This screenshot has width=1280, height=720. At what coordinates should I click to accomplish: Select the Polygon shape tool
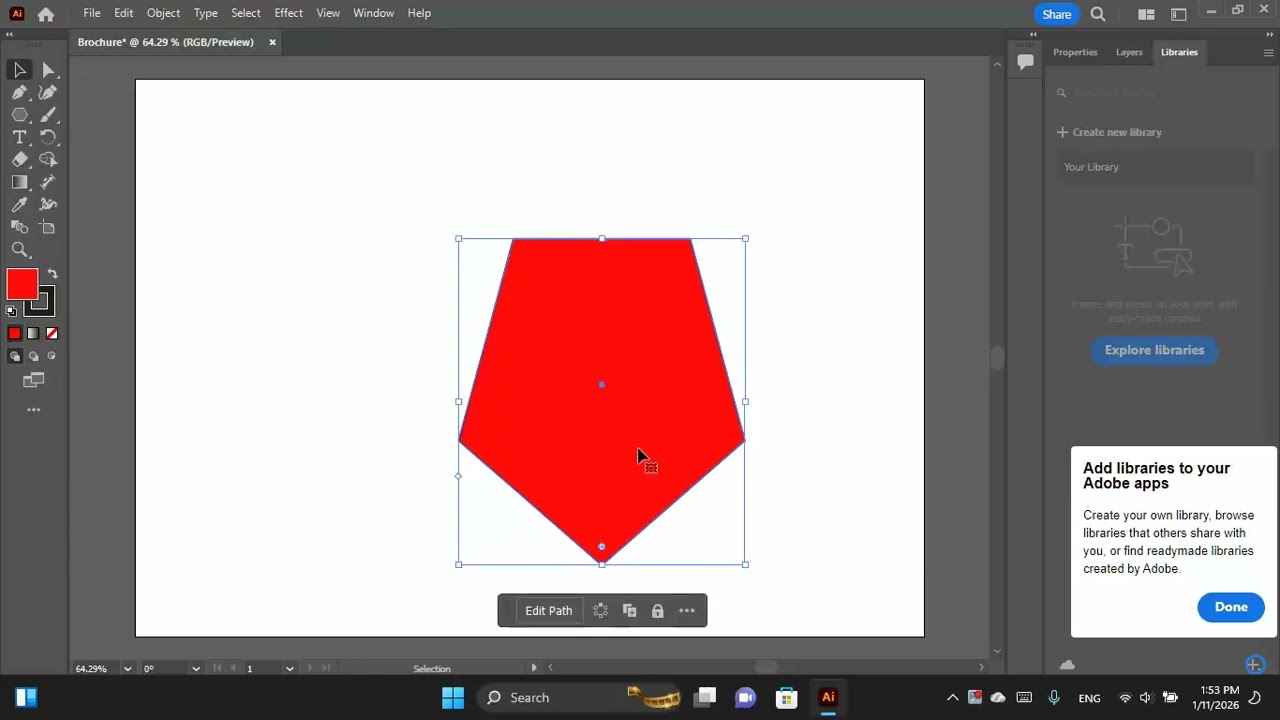pyautogui.click(x=19, y=115)
